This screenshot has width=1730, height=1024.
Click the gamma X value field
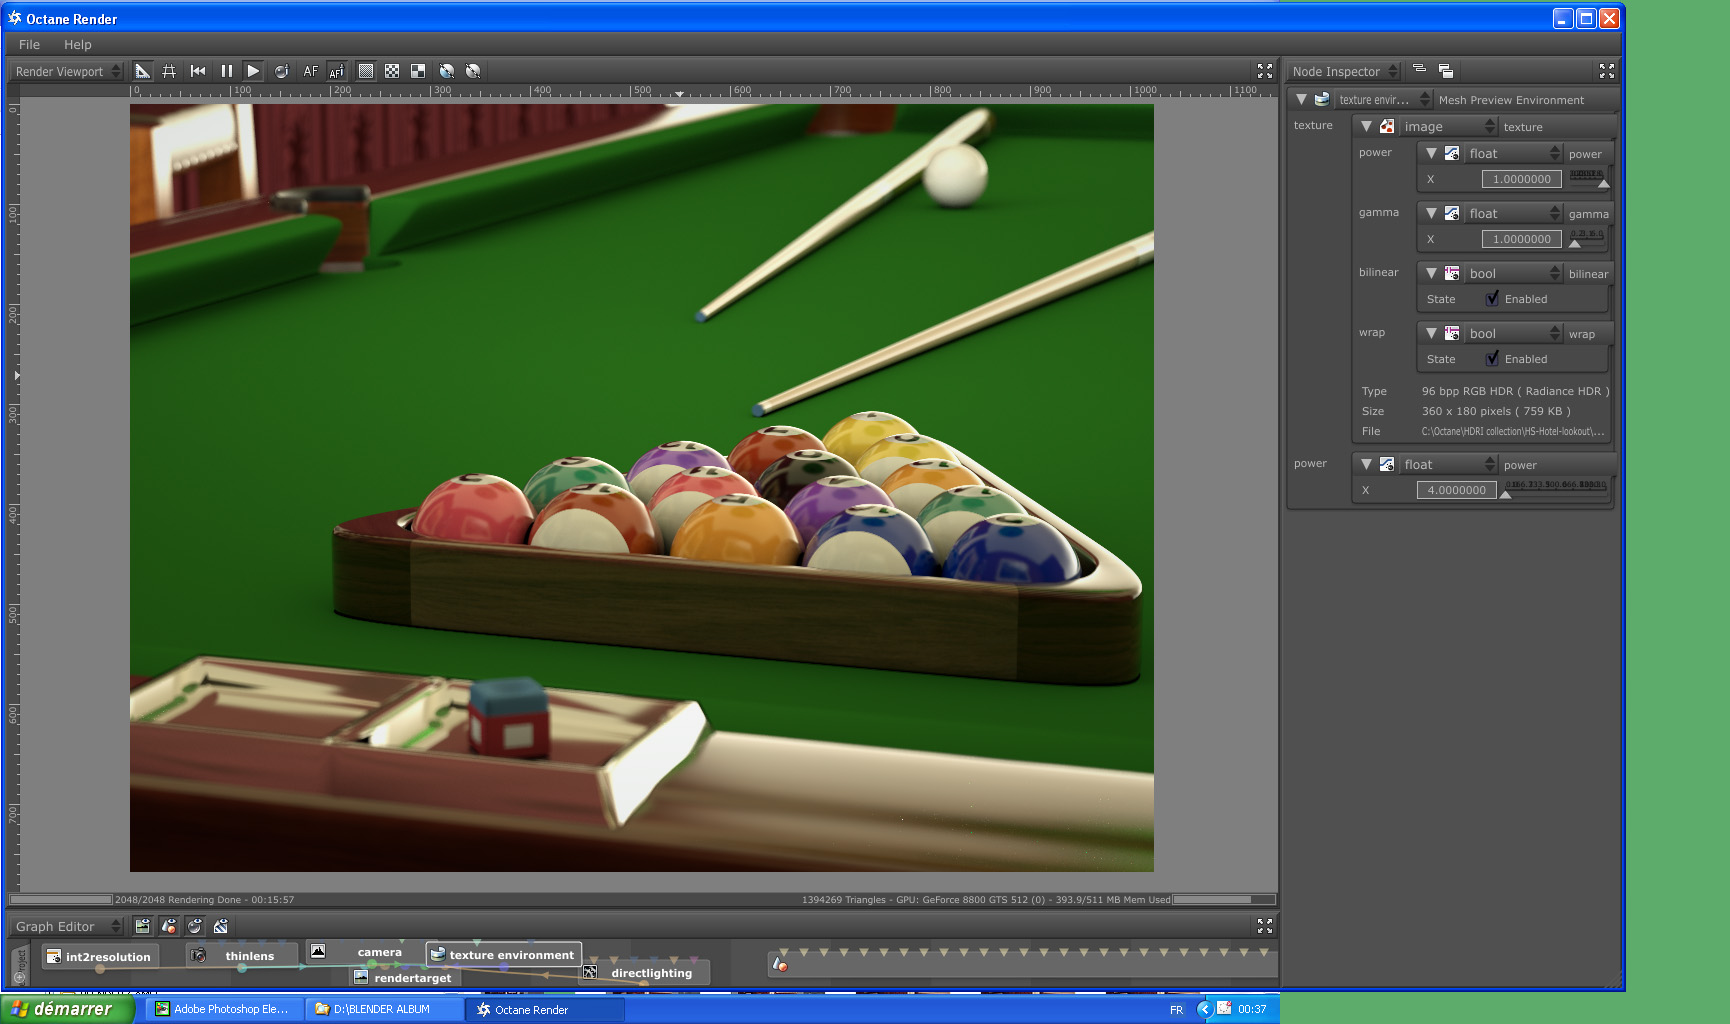pos(1521,239)
